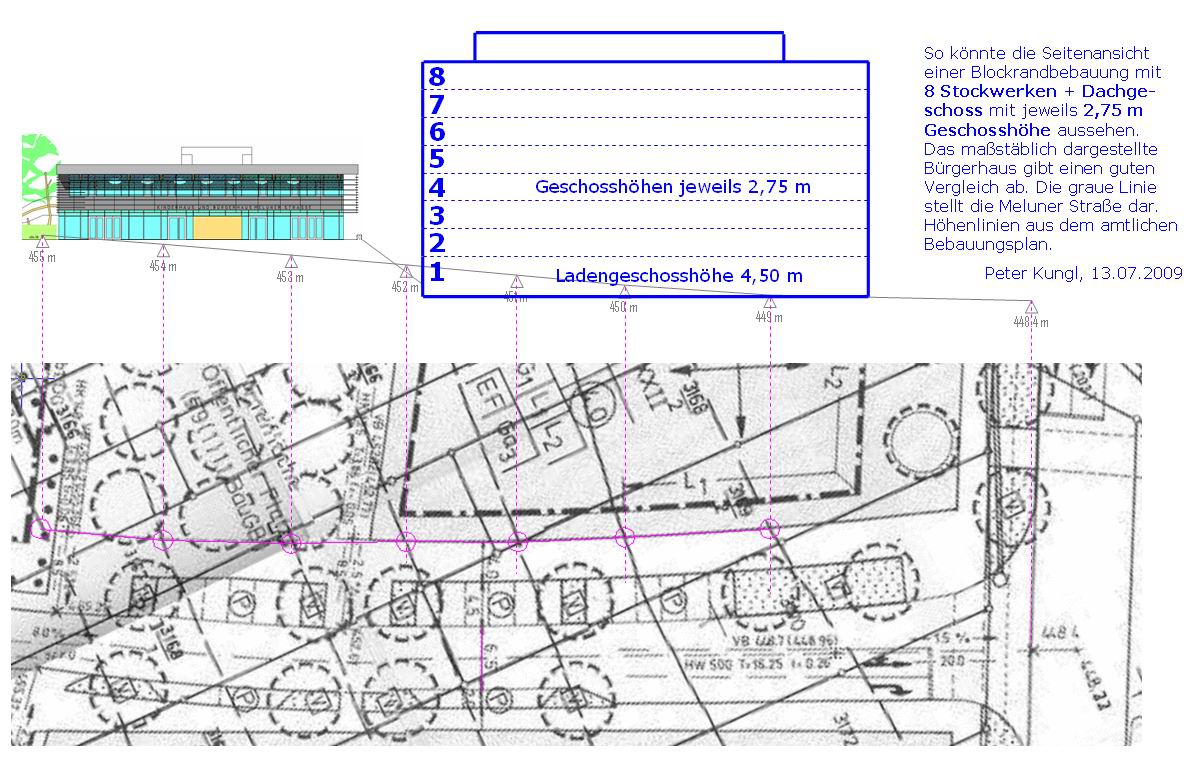Select the 451 m elevation marker

pos(516,282)
